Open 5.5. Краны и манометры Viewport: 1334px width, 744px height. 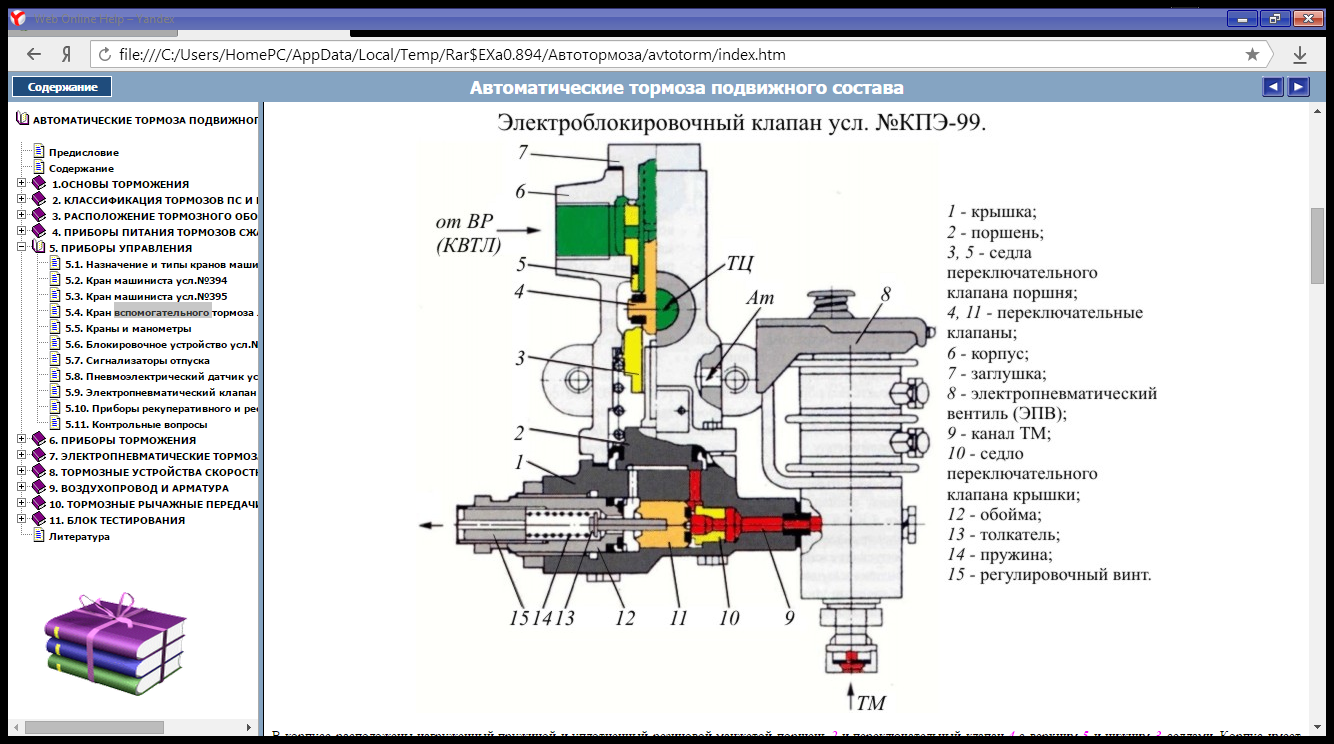pyautogui.click(x=128, y=328)
